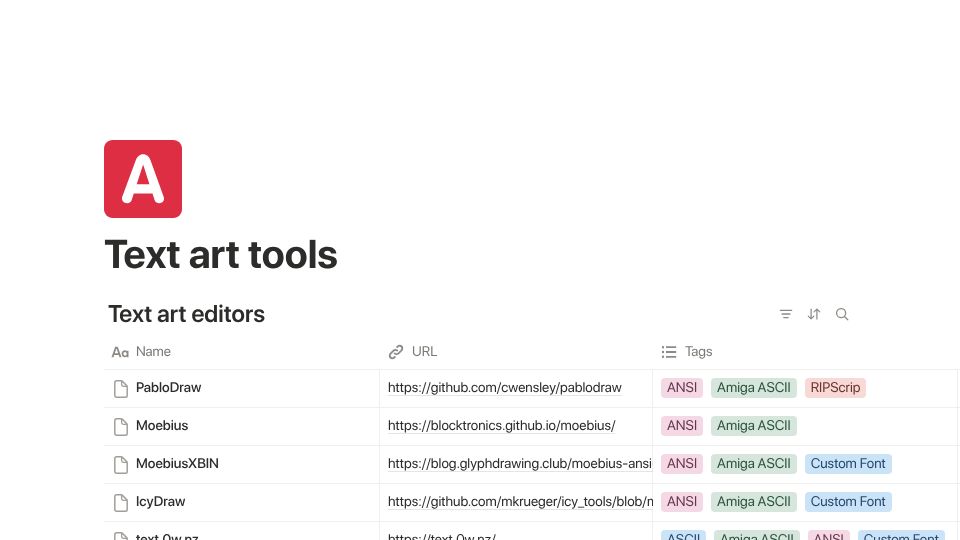Click Amiga ASCII tag in IcyDraw row

[754, 501]
